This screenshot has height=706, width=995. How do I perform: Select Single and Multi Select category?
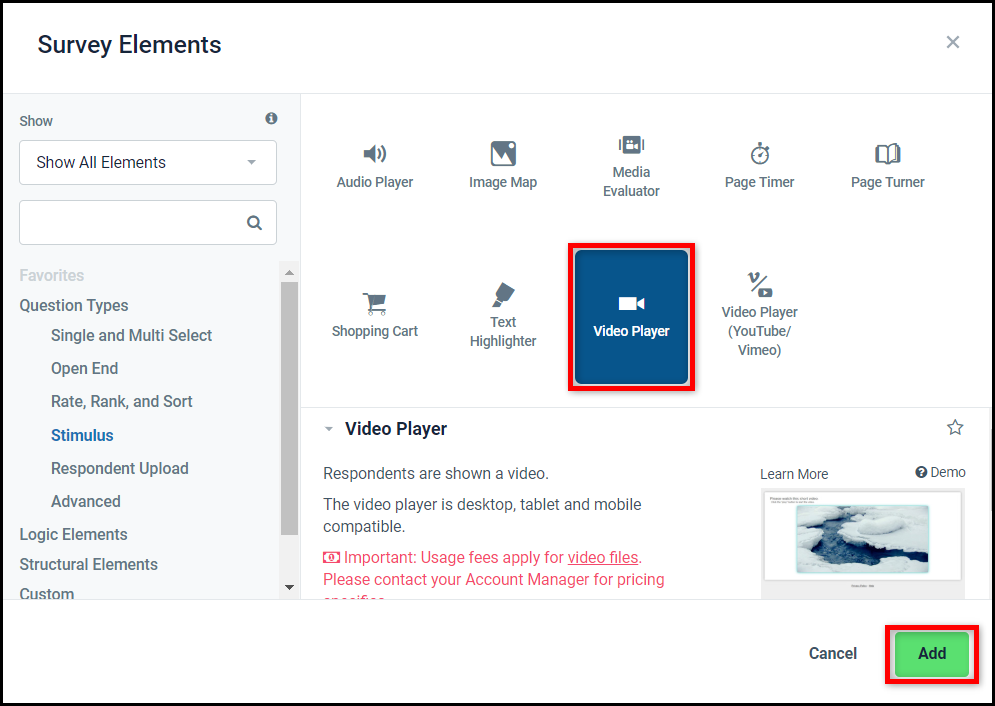tap(131, 335)
